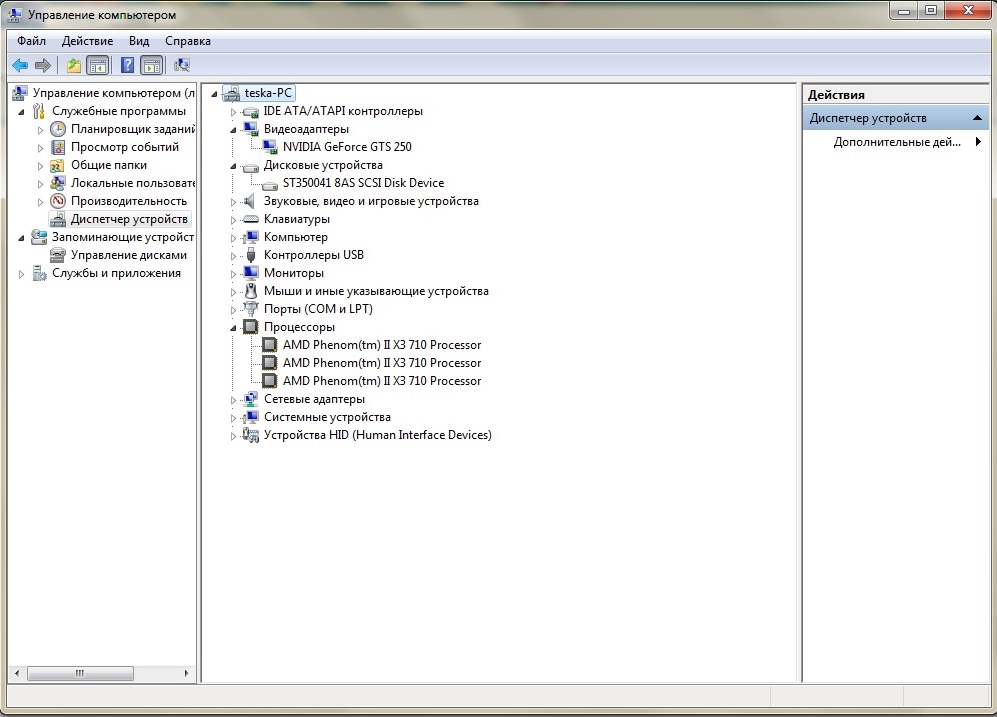Open the Действие menu
The image size is (997, 717).
(x=87, y=41)
